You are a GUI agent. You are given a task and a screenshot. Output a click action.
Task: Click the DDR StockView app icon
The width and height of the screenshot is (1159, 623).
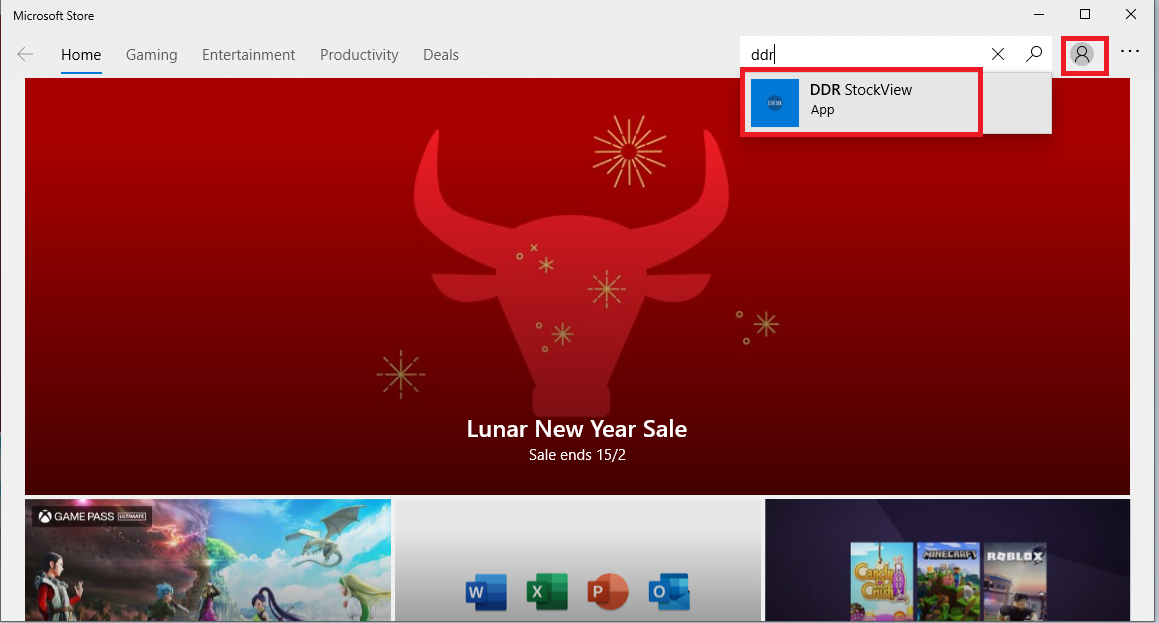point(775,103)
